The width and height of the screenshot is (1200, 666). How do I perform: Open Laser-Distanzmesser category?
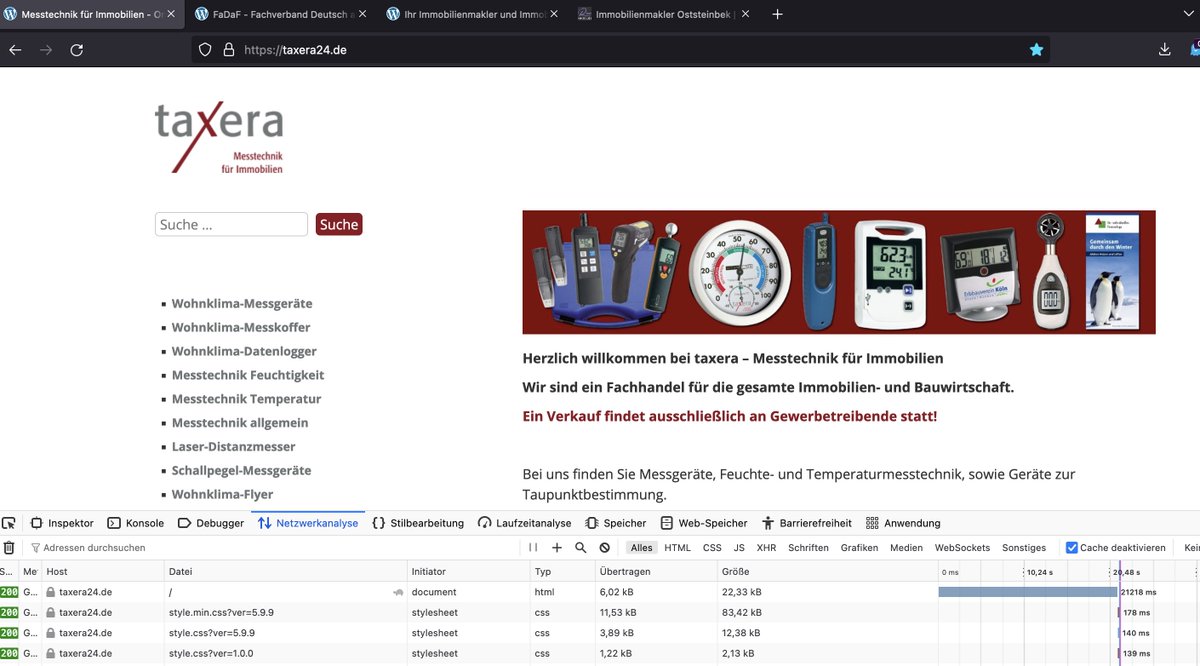[x=234, y=447]
